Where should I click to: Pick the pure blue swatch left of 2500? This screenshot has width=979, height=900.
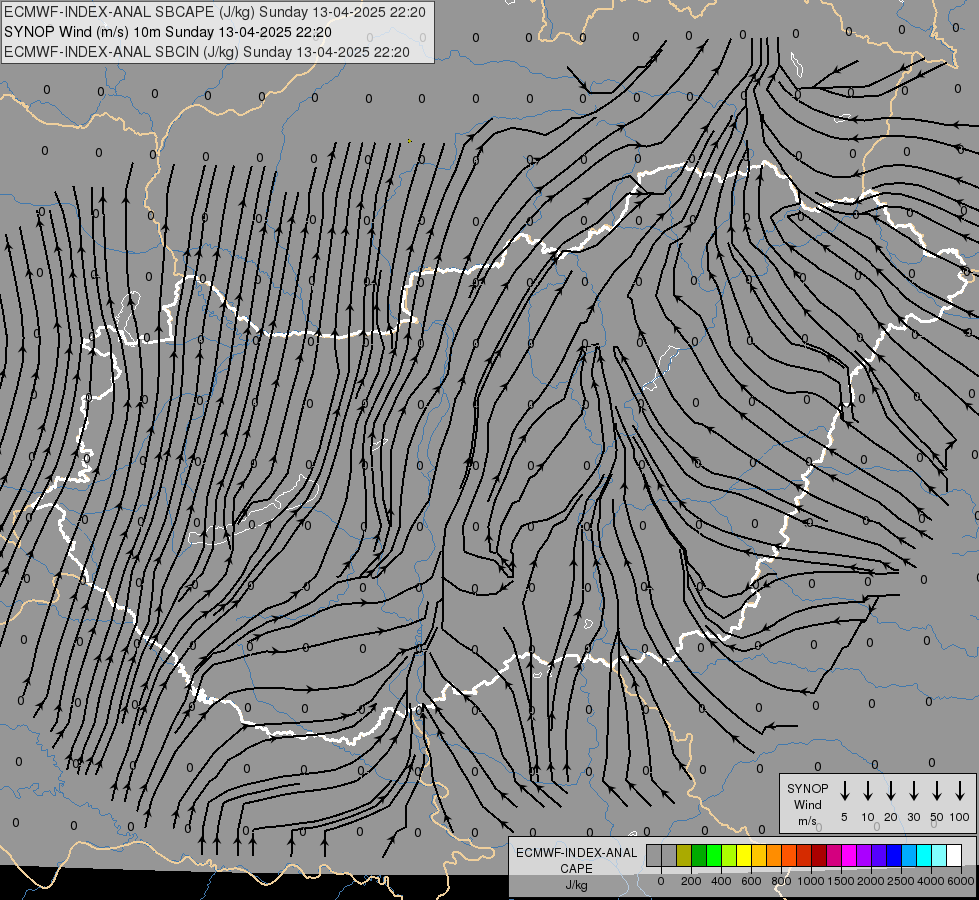[x=894, y=855]
